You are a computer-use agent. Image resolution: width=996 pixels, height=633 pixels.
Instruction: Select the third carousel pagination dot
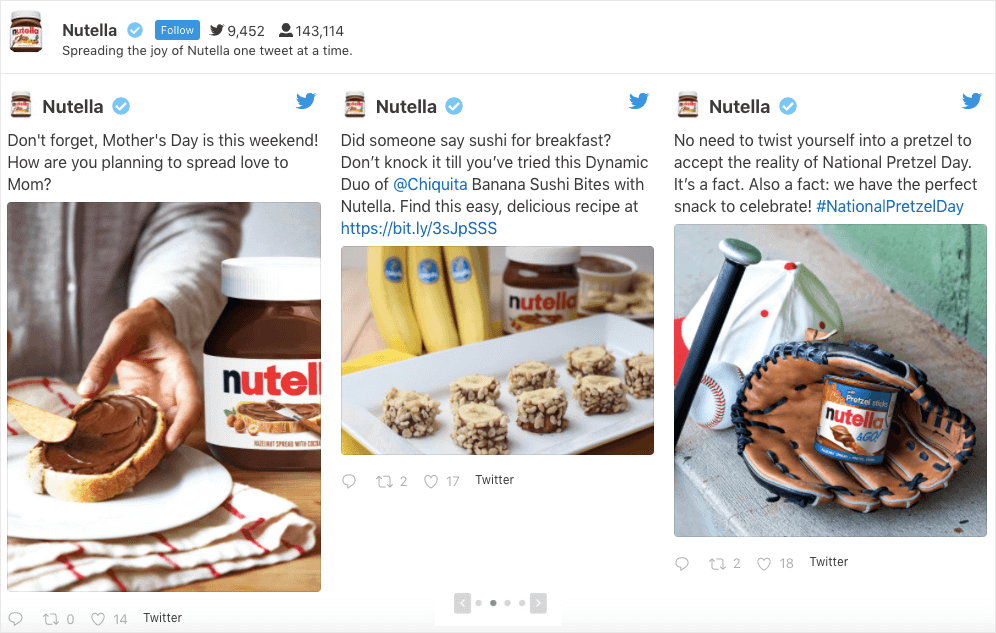click(x=508, y=603)
